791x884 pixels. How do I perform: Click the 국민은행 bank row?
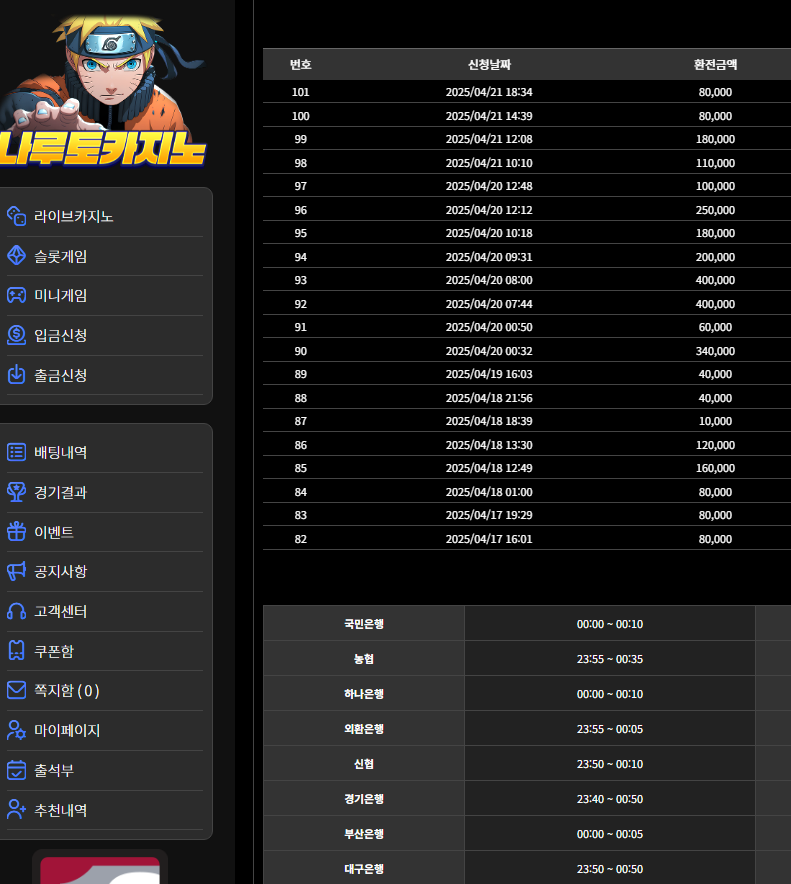364,624
